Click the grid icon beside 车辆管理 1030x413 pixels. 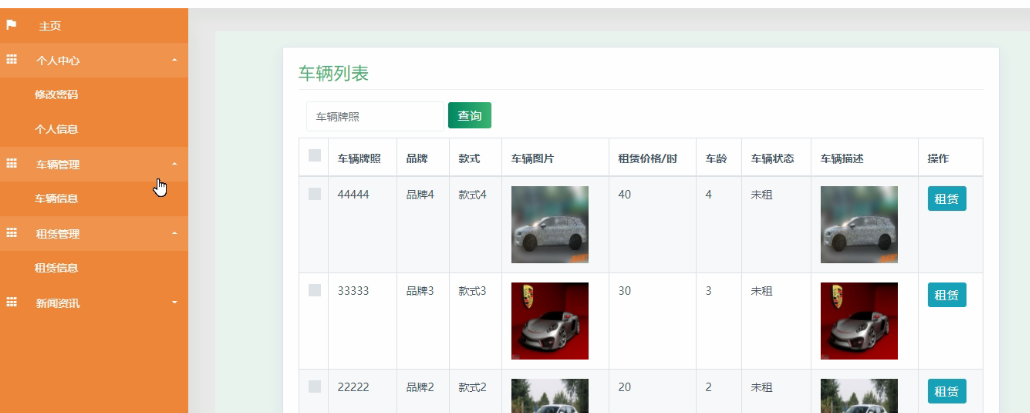pyautogui.click(x=11, y=163)
